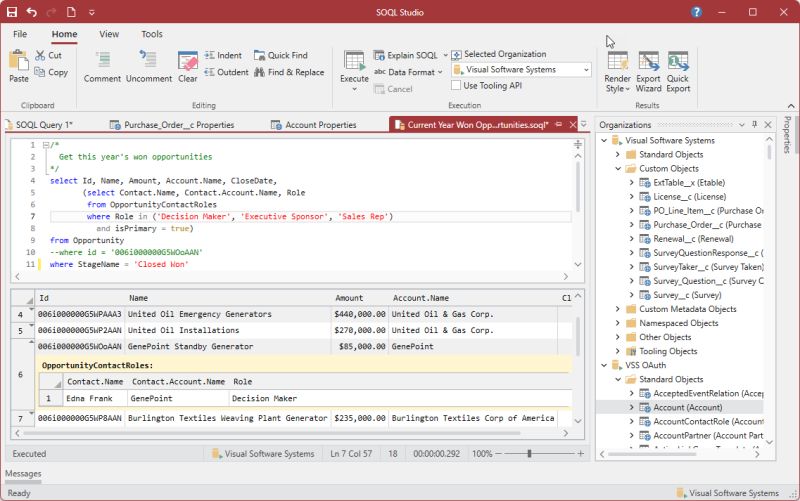
Task: Click the Cut scissors icon
Action: click(40, 55)
